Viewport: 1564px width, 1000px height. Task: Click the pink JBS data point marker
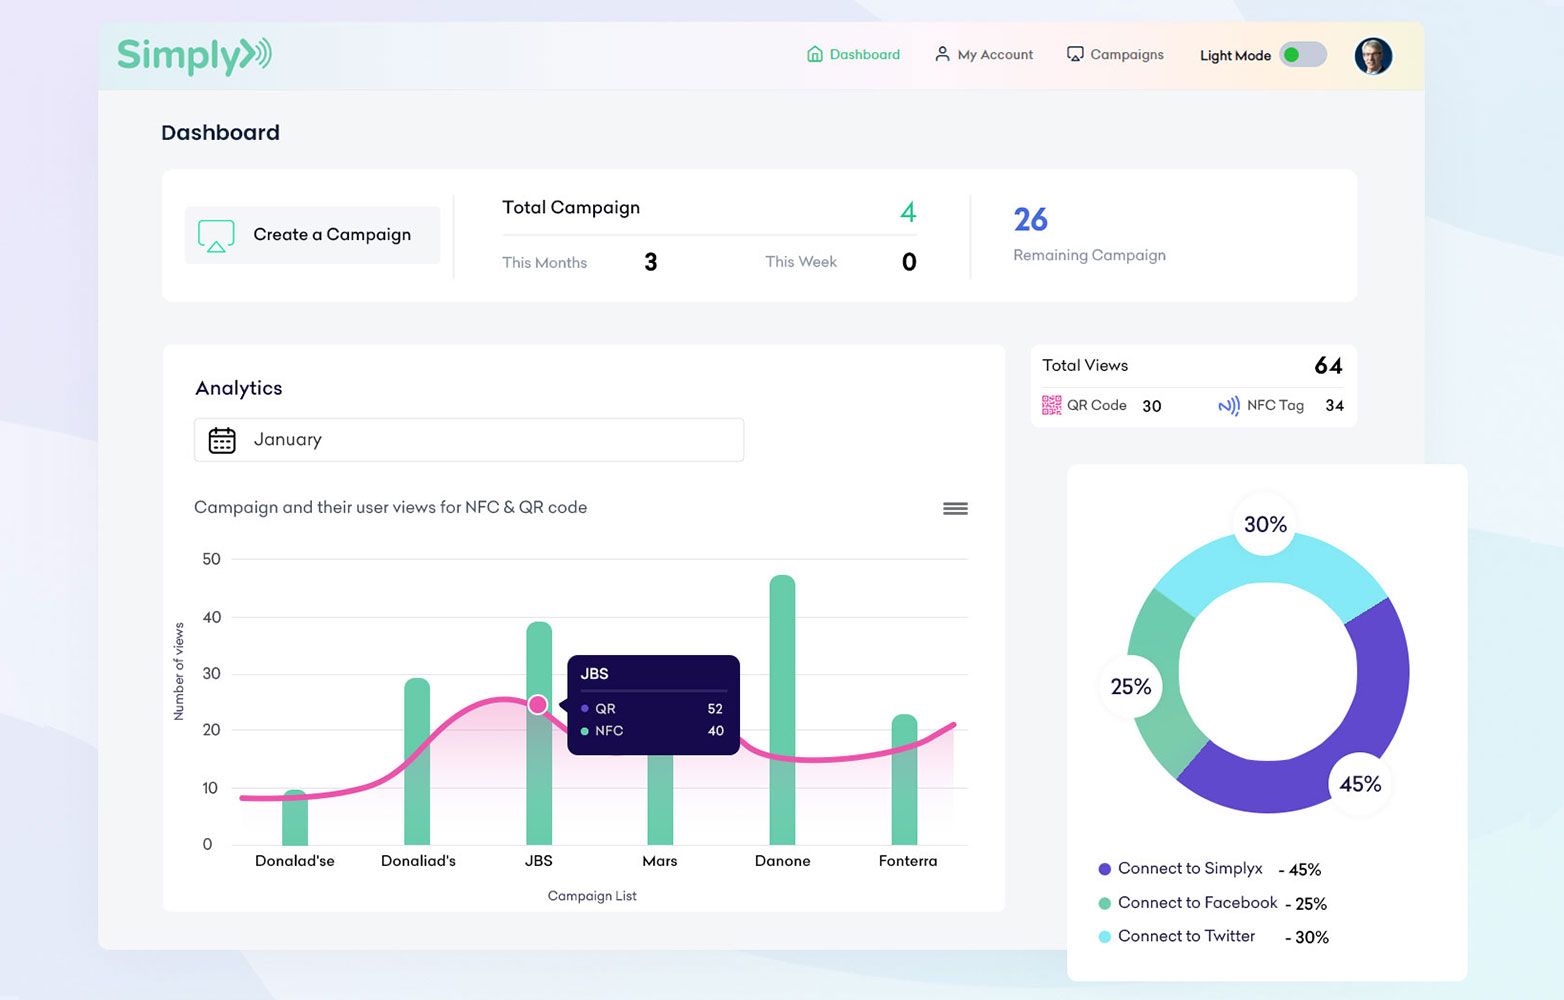[x=538, y=704]
